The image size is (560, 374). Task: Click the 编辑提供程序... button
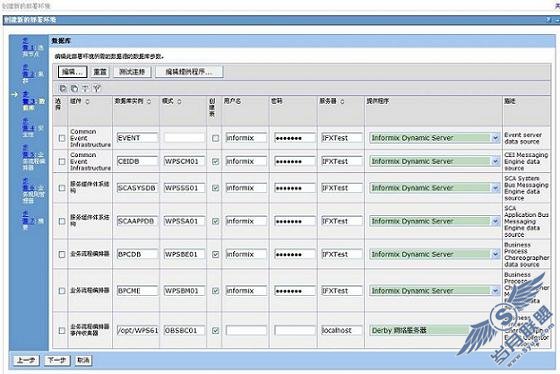tap(189, 72)
